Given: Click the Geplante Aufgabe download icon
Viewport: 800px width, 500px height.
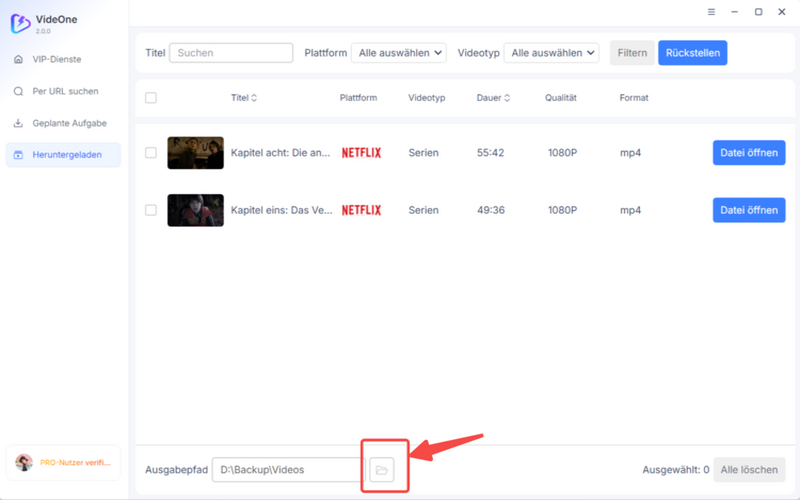Looking at the screenshot, I should [x=18, y=123].
